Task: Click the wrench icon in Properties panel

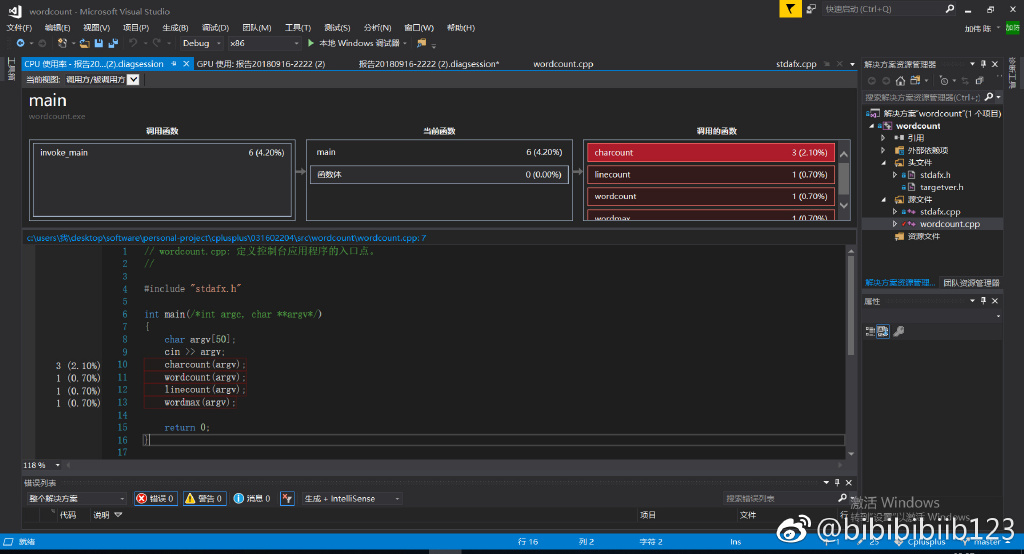Action: click(898, 331)
